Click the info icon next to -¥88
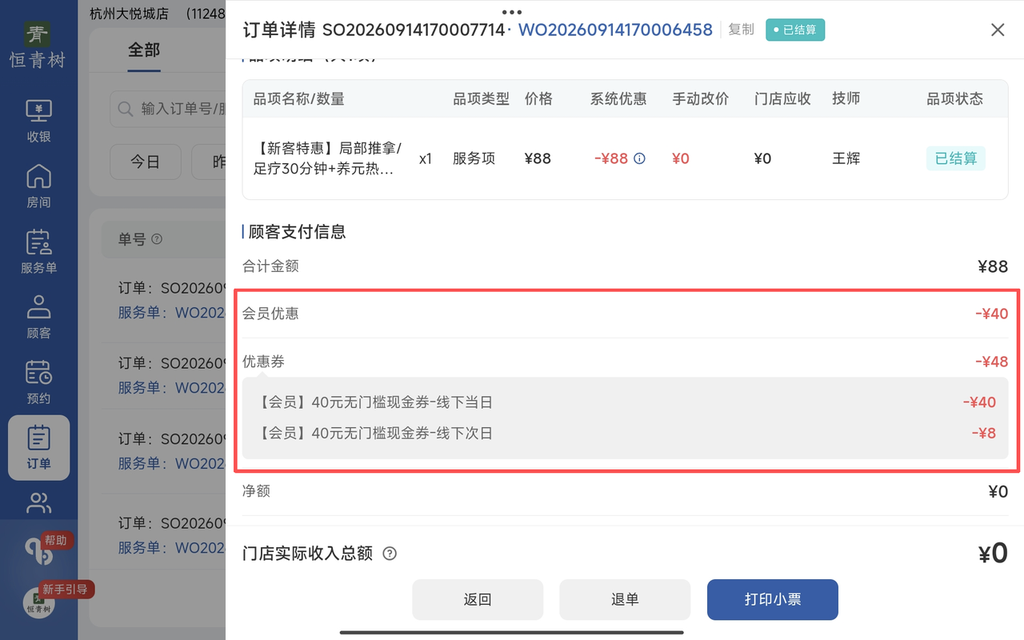1024x640 pixels. [x=640, y=159]
